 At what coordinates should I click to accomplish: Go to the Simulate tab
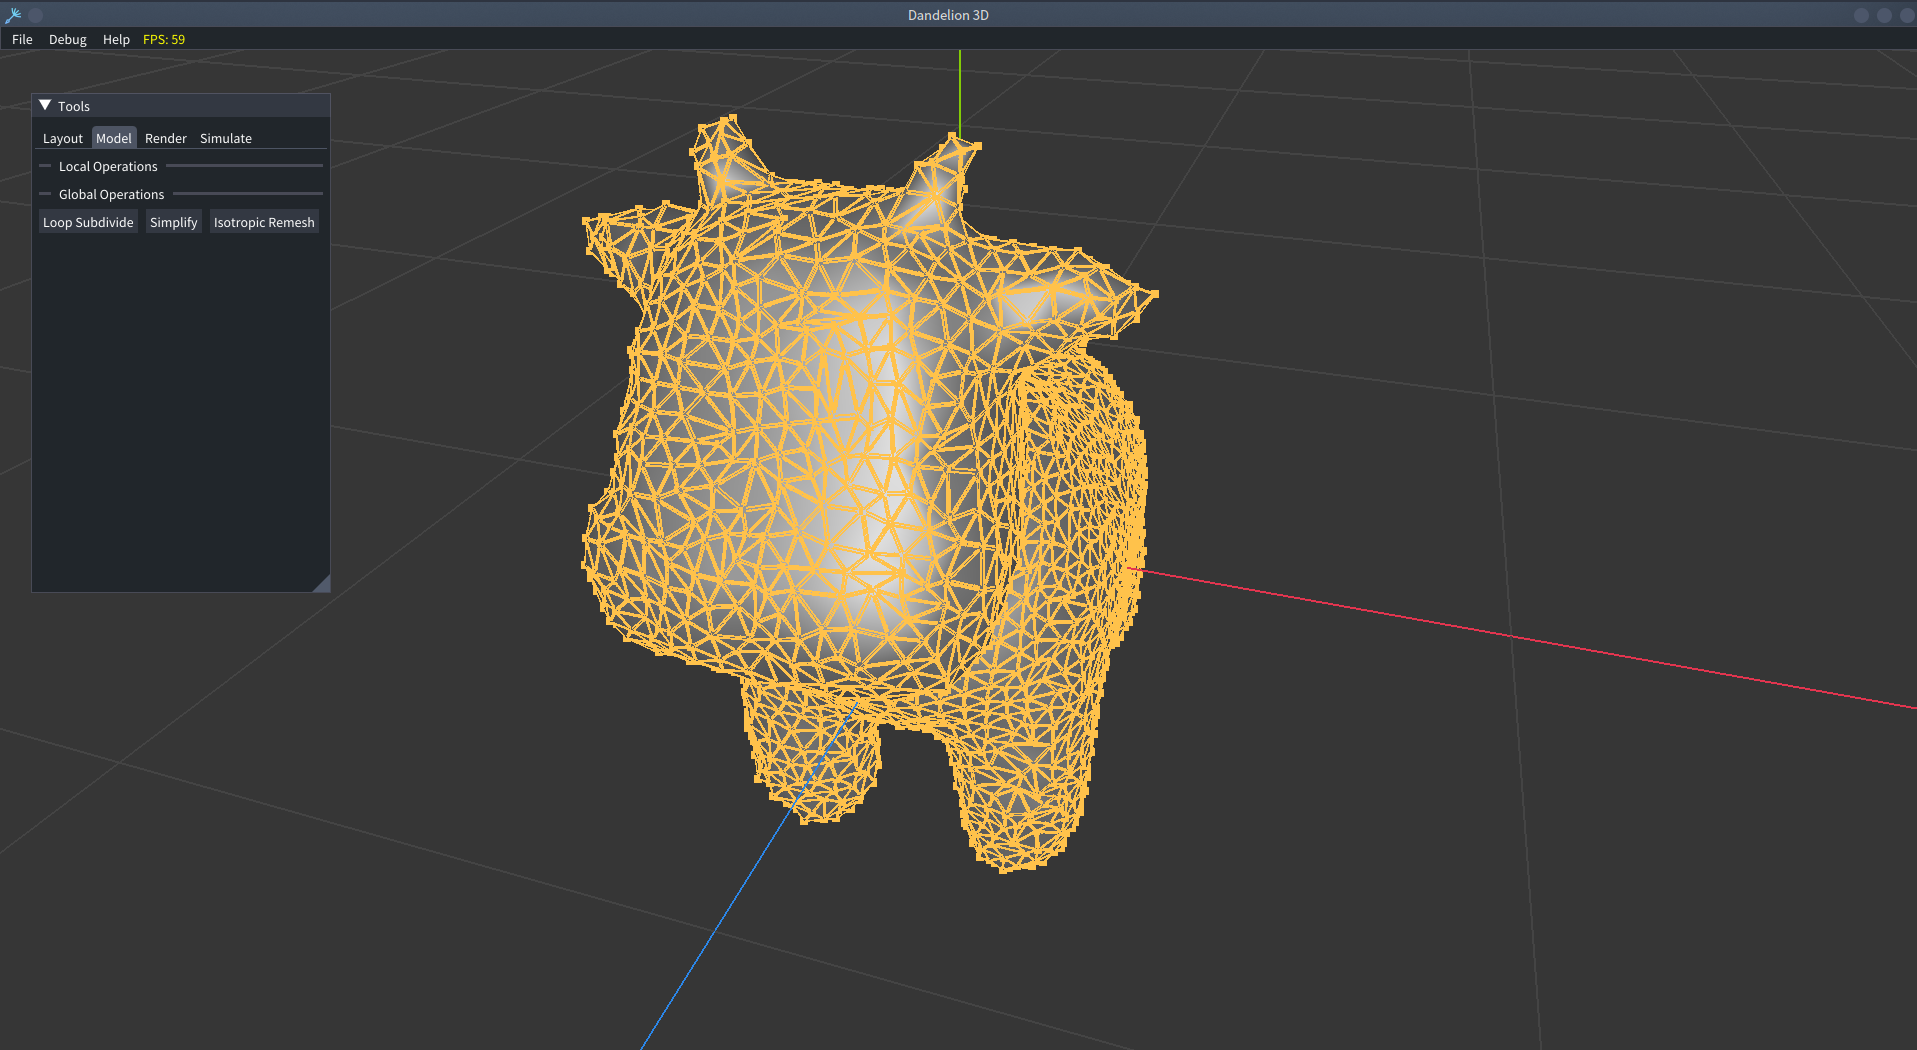225,138
